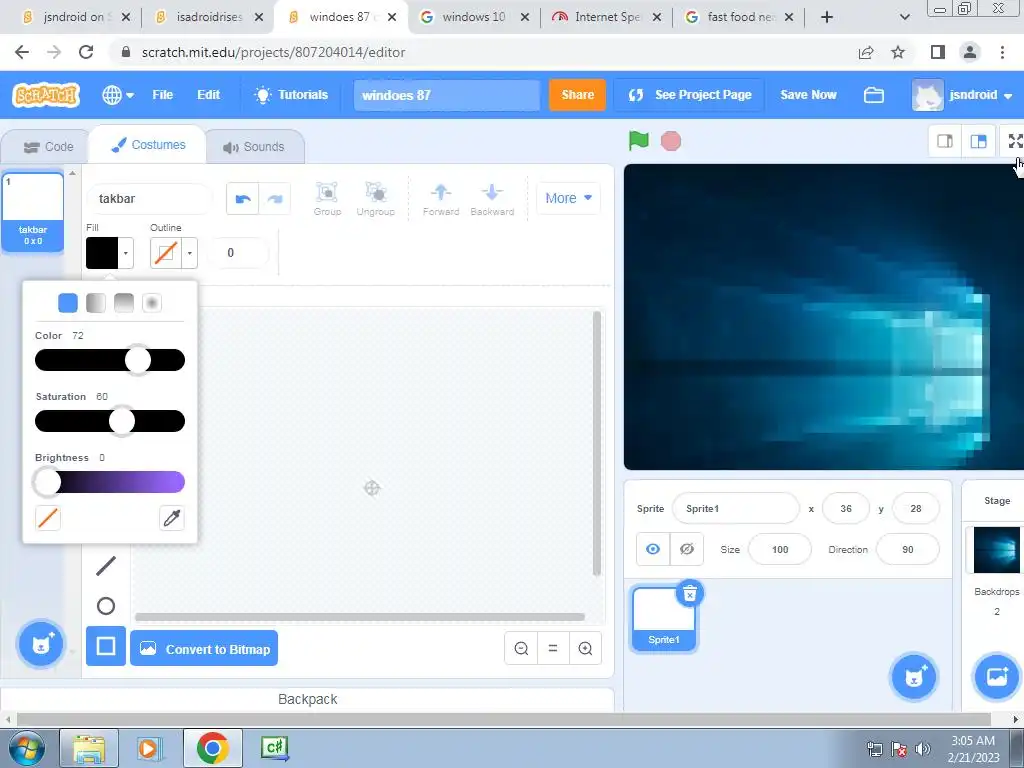Viewport: 1024px width, 768px height.
Task: Expand the More options dropdown
Action: 568,198
